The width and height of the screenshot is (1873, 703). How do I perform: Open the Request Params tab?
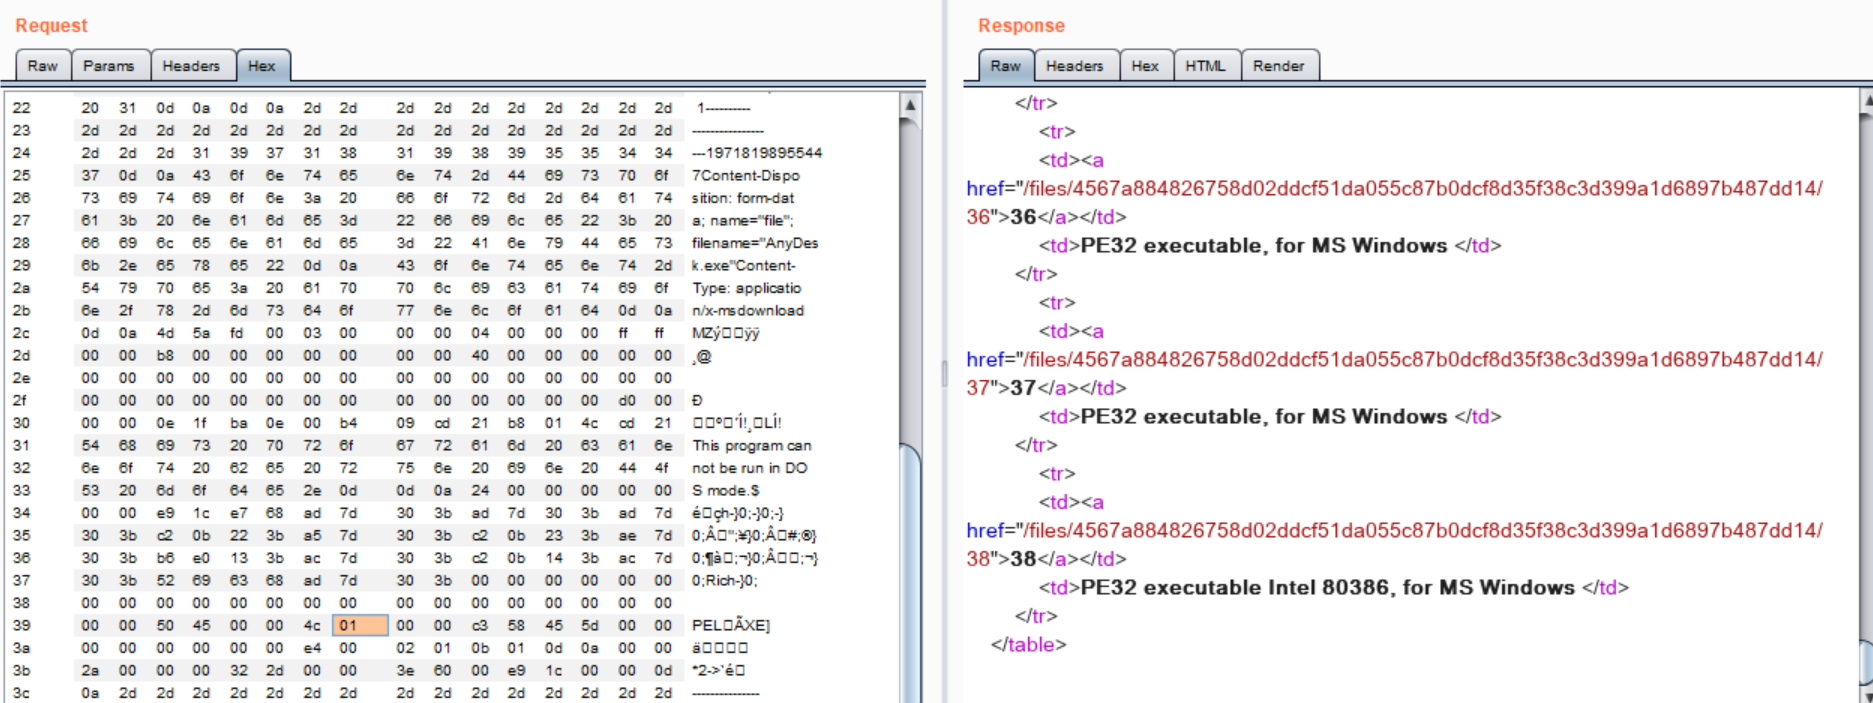point(109,66)
